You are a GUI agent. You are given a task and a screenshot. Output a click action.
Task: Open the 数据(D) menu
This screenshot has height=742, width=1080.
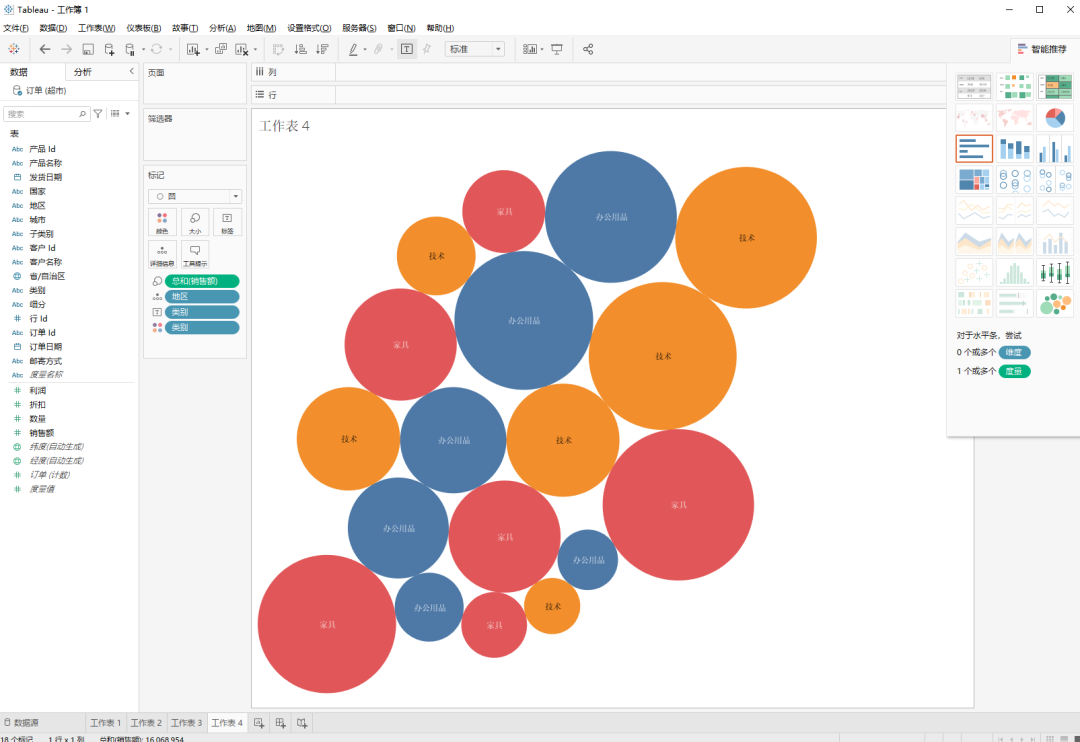coord(53,28)
